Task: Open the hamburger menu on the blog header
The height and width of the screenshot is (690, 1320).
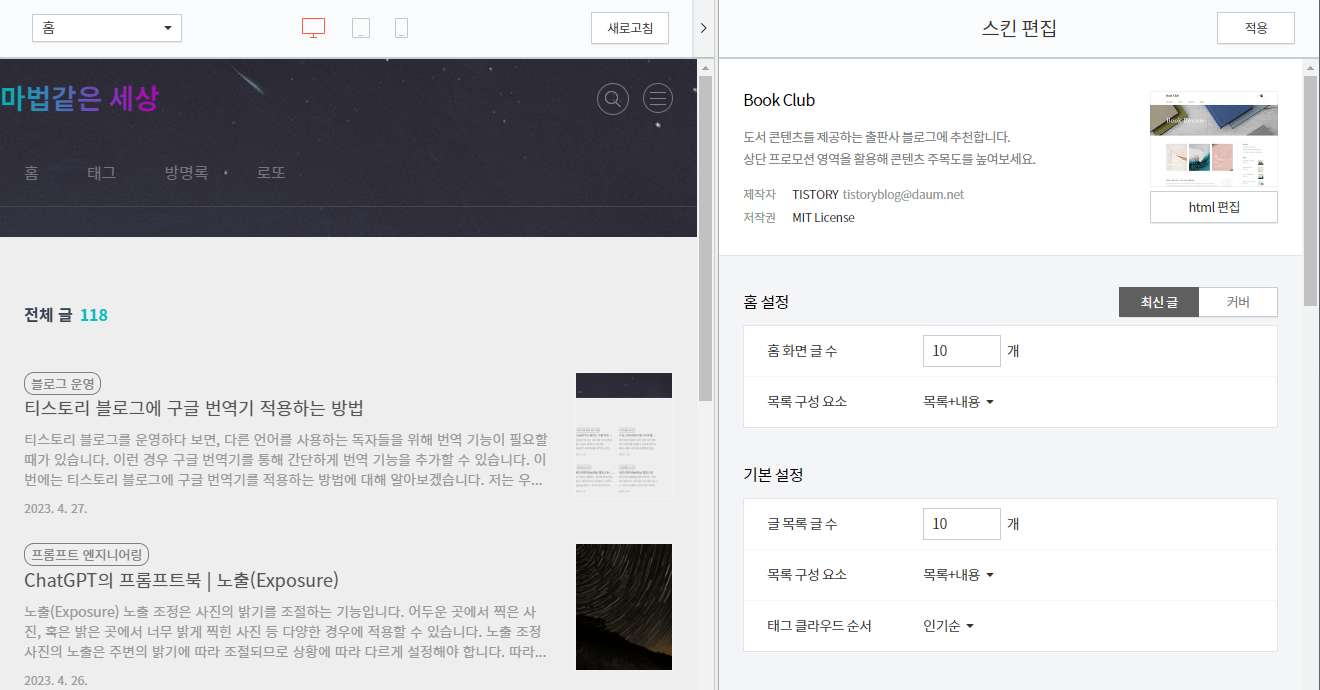Action: pos(657,98)
